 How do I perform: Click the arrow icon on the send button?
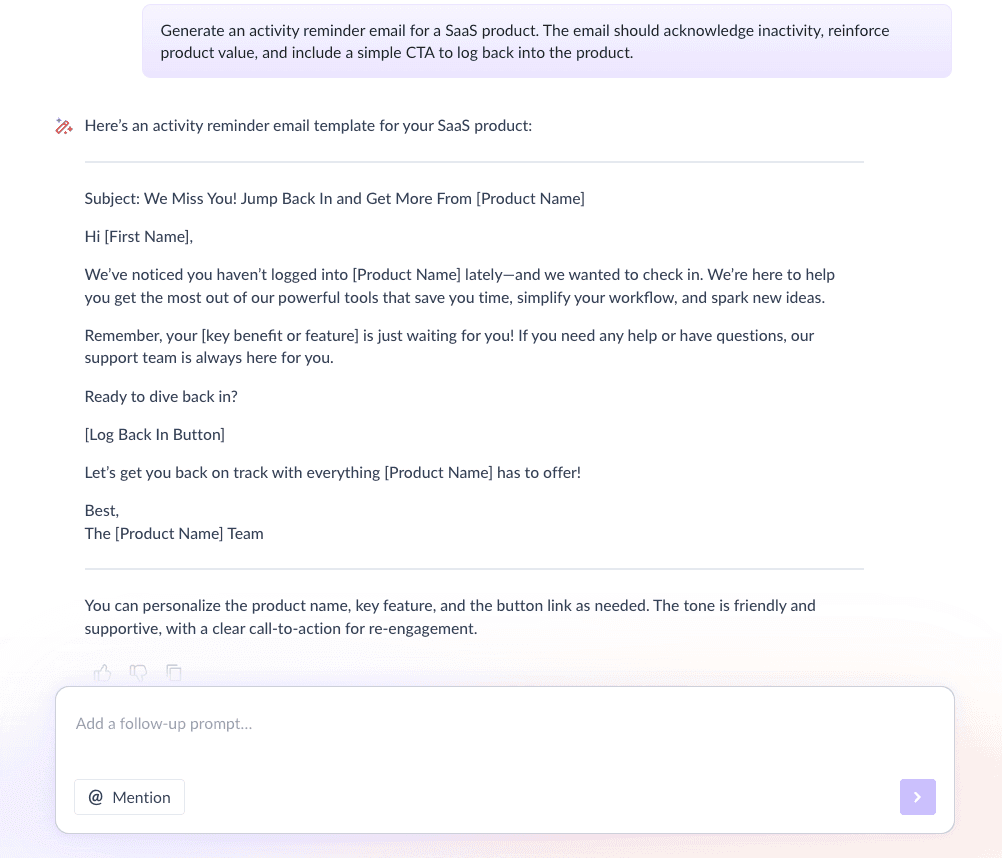pos(917,797)
